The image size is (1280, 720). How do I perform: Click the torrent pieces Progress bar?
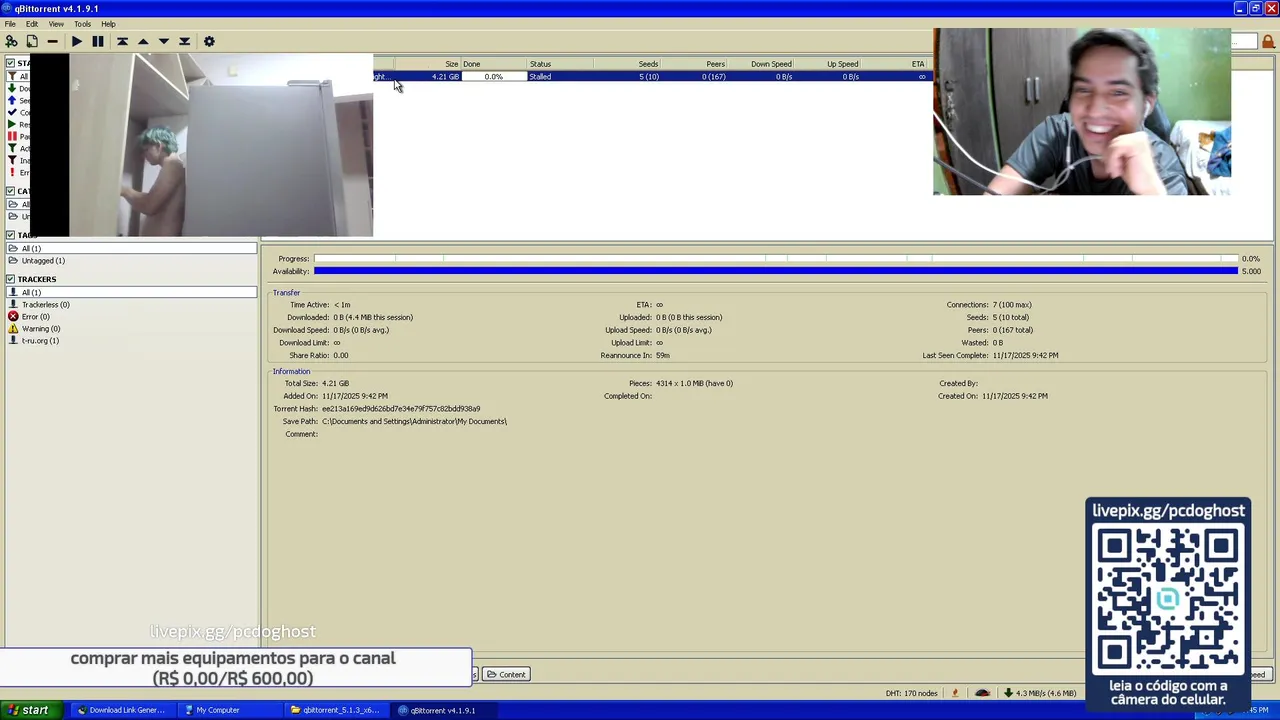pyautogui.click(x=775, y=259)
